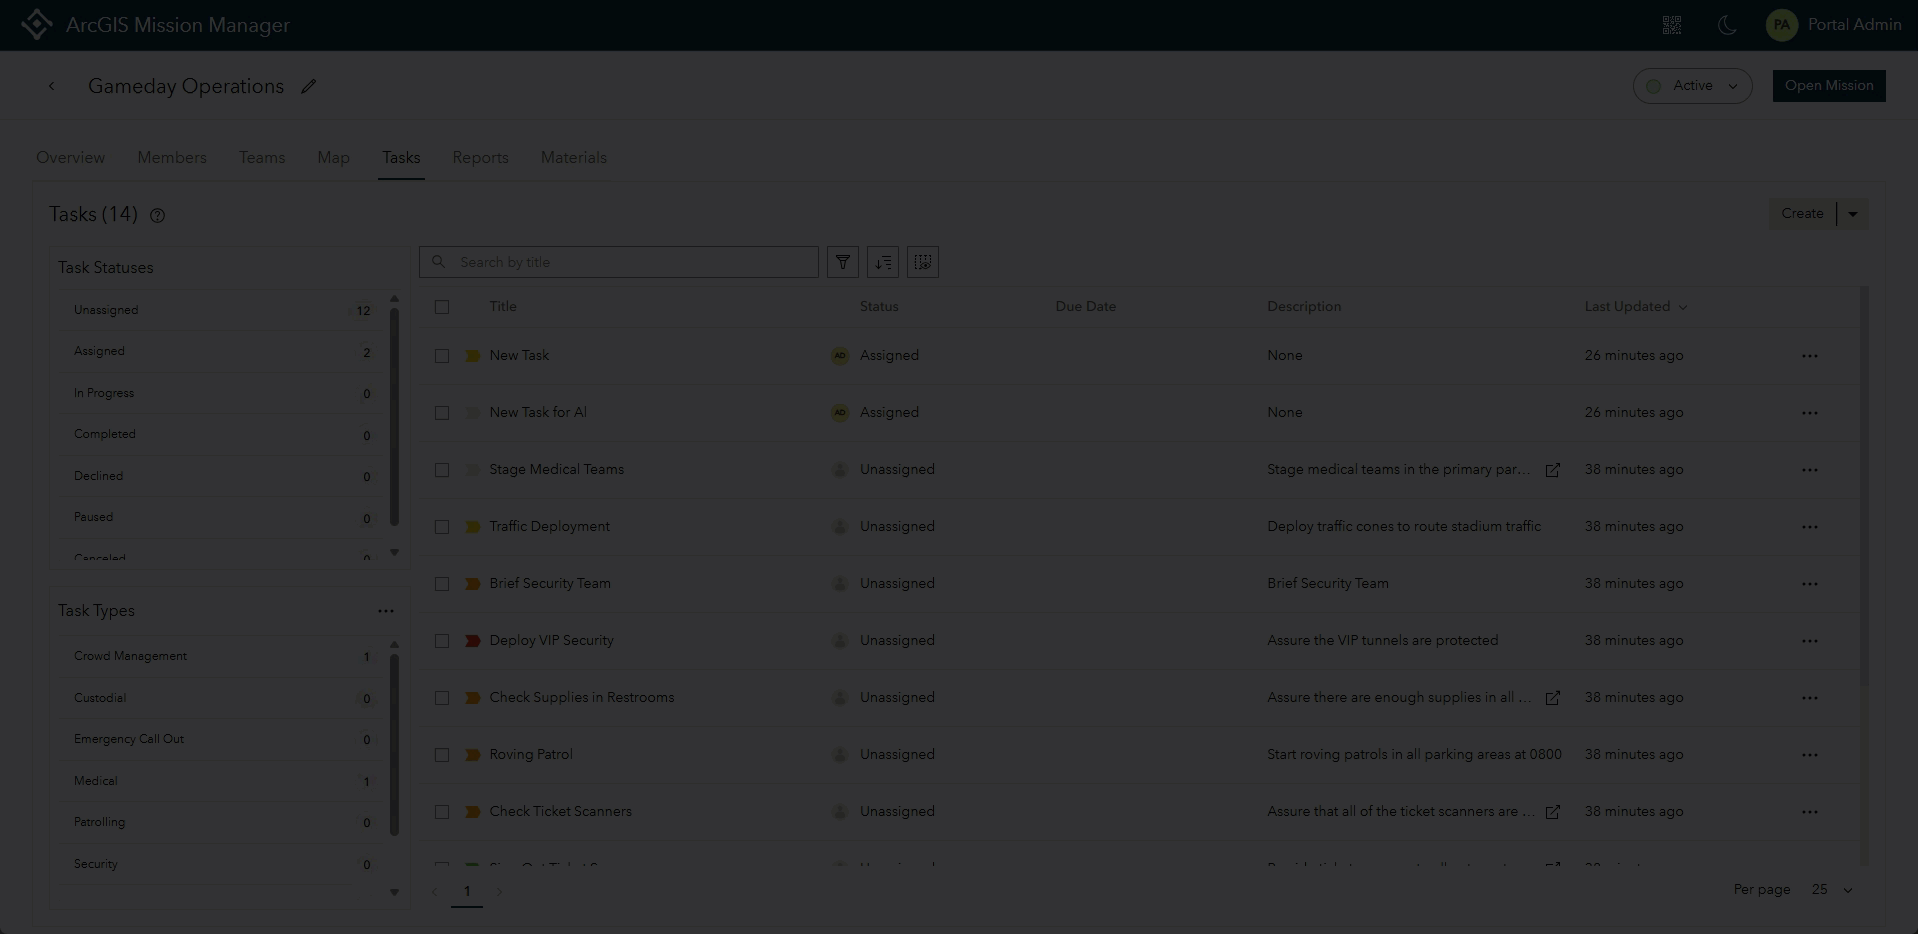The image size is (1918, 934).
Task: Open the external link on Stage Medical Teams description
Action: tap(1552, 470)
